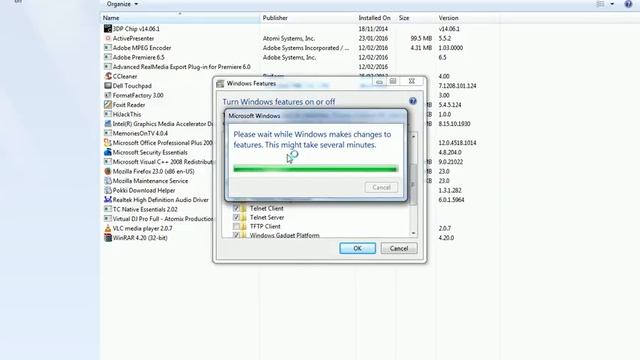Click the Microsoft Security Essentials icon
Screen dimensions: 640x360
coord(108,152)
